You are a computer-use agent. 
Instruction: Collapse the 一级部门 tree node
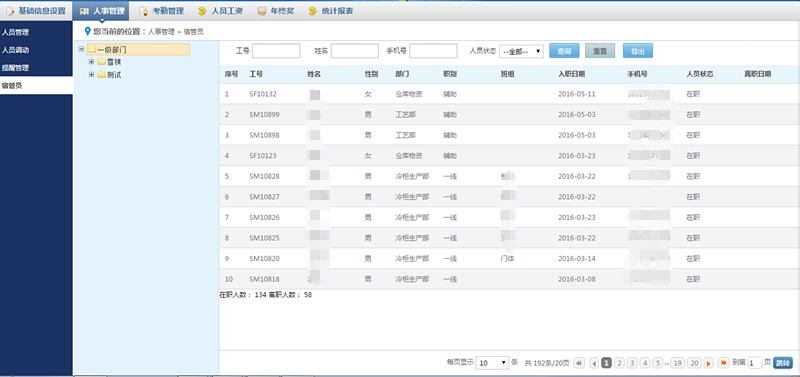[81, 49]
